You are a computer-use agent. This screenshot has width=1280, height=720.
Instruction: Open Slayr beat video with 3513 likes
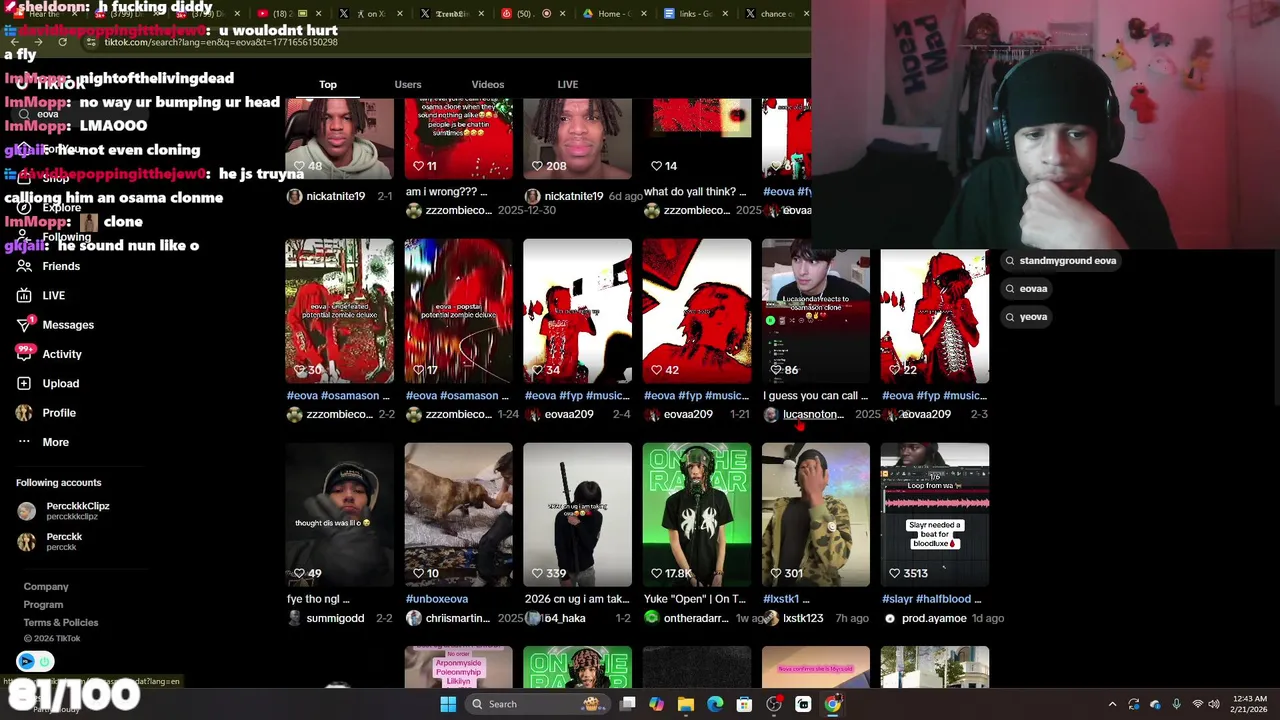coord(934,514)
